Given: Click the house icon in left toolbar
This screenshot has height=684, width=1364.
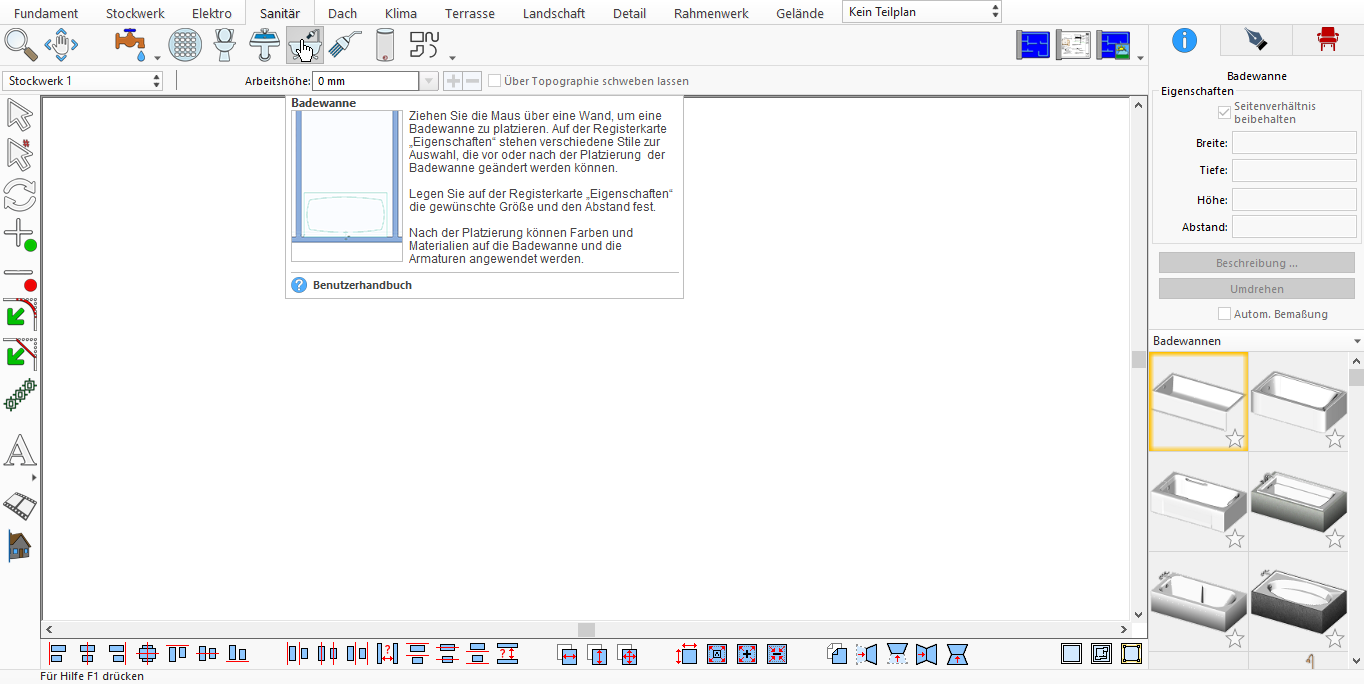Looking at the screenshot, I should pos(20,546).
